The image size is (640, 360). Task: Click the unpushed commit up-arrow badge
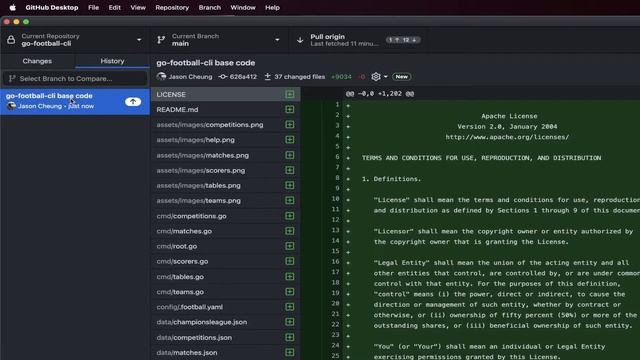coord(133,102)
